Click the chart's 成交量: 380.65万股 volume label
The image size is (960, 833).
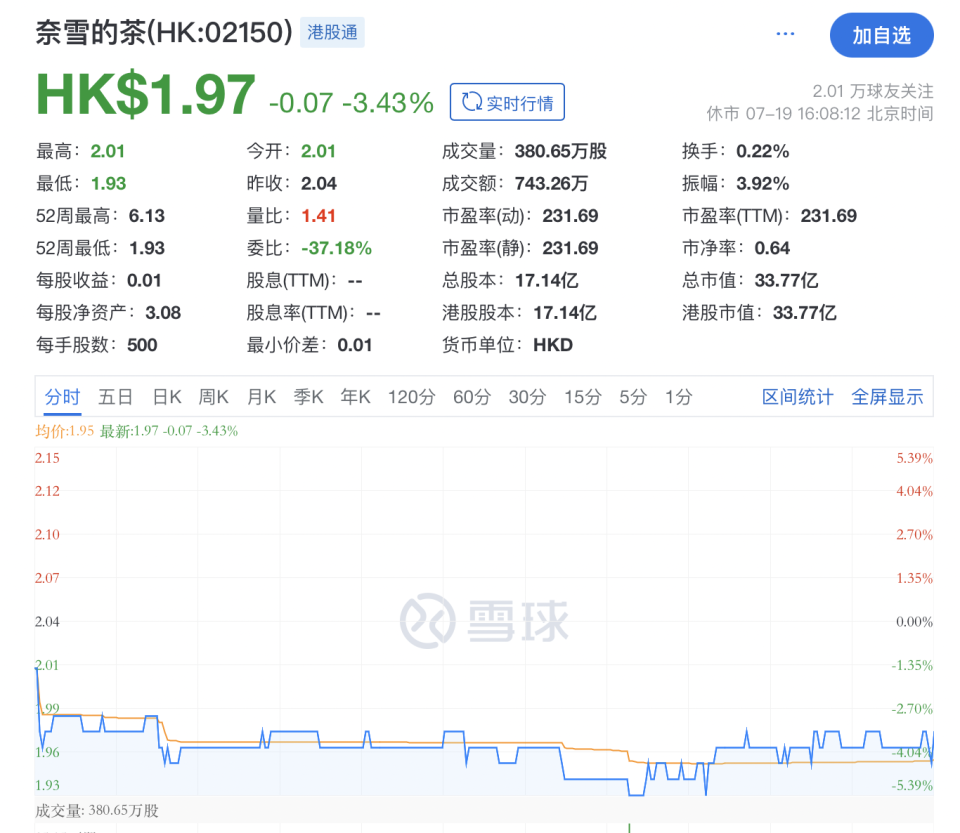(x=97, y=811)
